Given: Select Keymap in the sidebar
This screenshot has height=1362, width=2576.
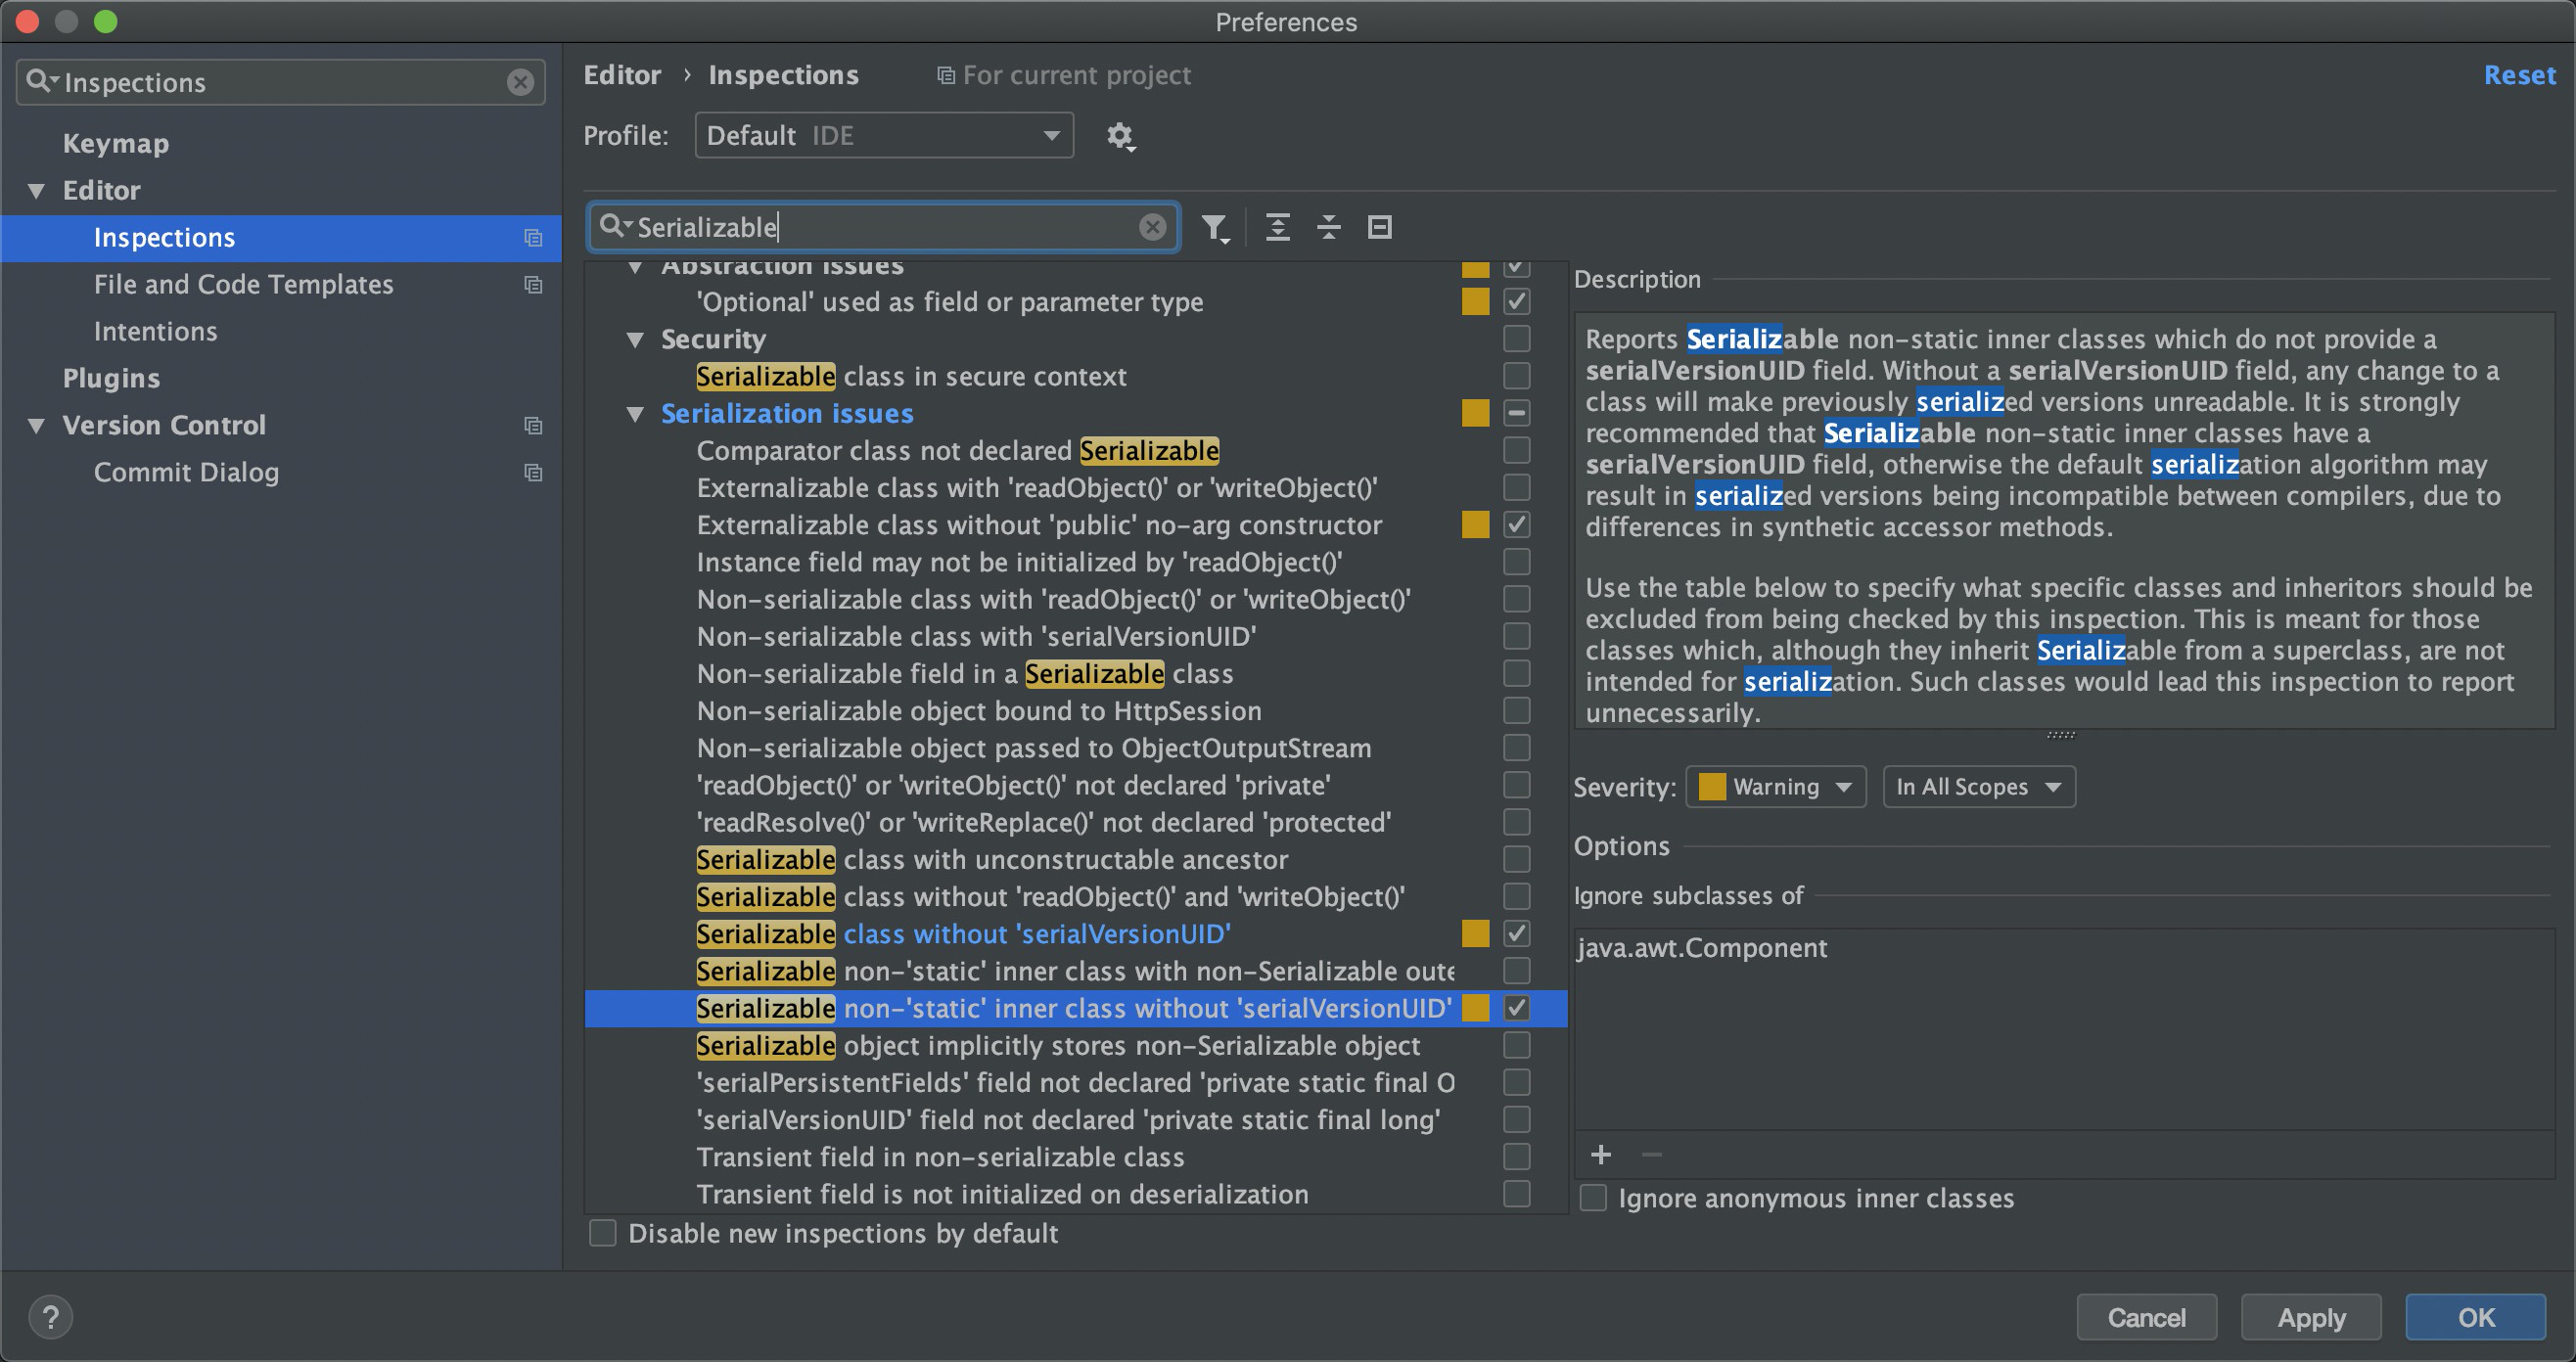Looking at the screenshot, I should pos(116,144).
